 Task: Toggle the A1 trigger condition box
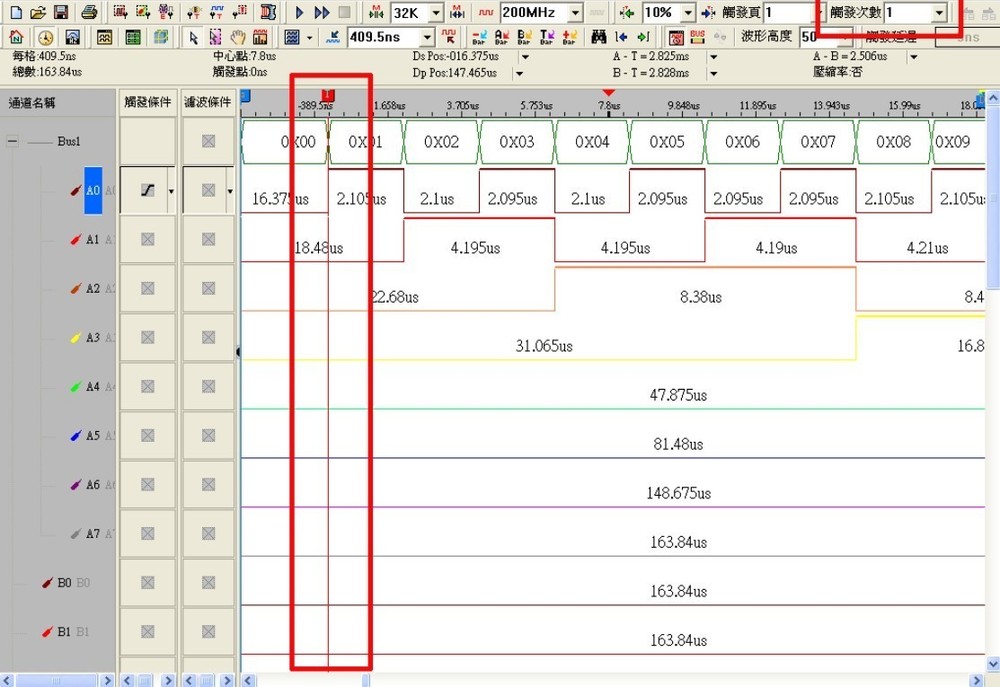147,239
